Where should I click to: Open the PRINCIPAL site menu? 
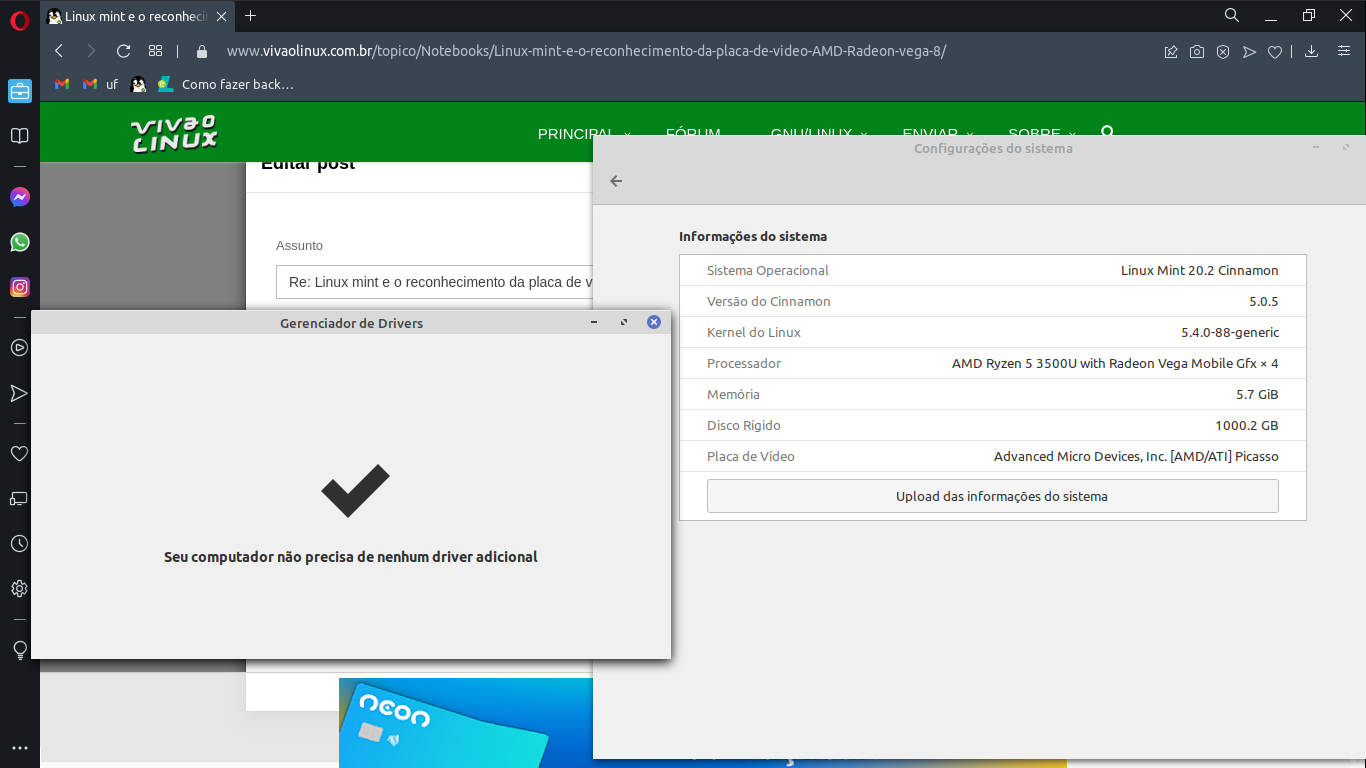point(584,134)
